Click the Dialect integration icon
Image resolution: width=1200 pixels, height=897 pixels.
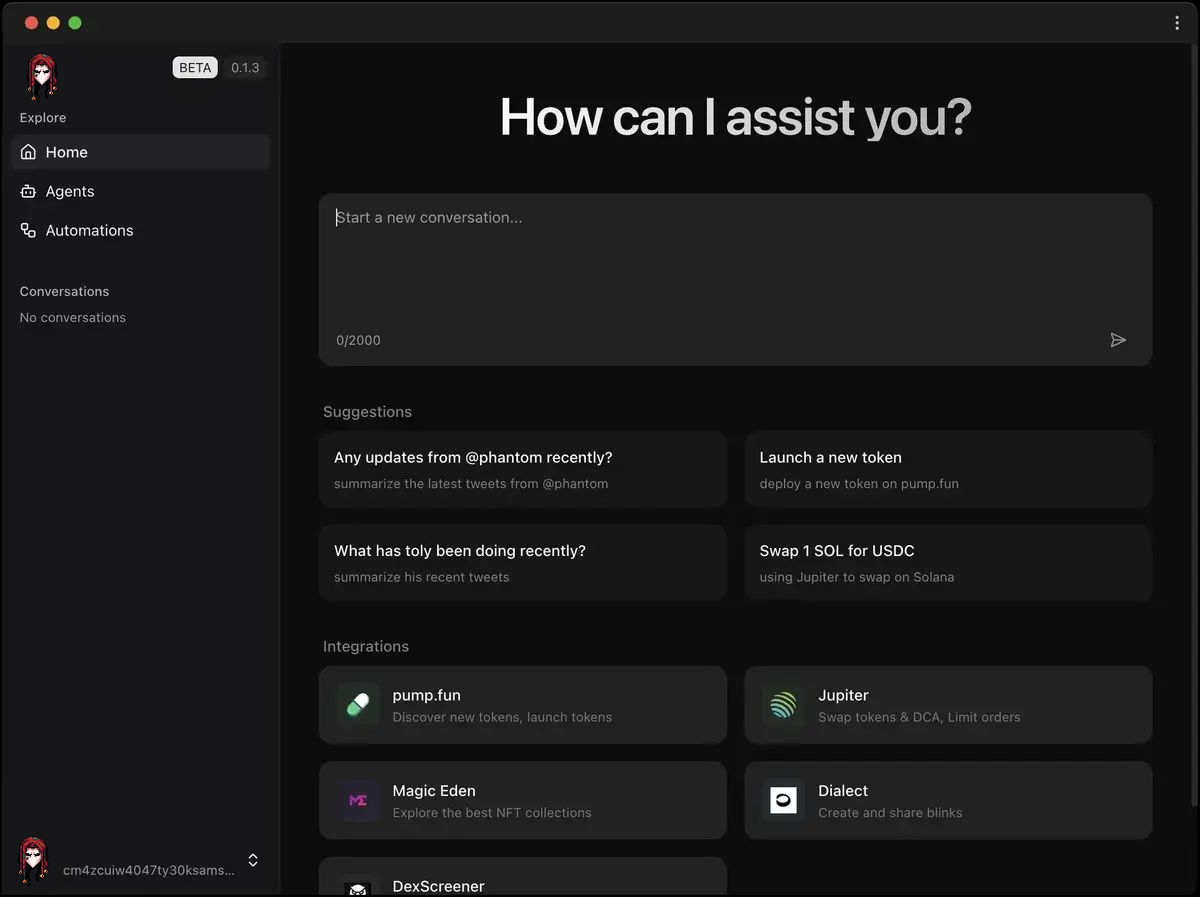[x=783, y=800]
